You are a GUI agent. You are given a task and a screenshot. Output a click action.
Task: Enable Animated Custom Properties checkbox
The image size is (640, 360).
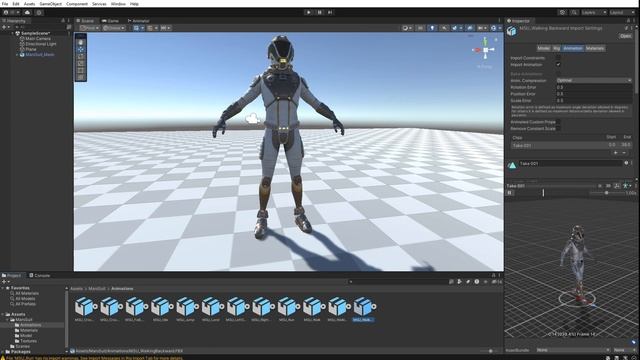click(x=558, y=122)
